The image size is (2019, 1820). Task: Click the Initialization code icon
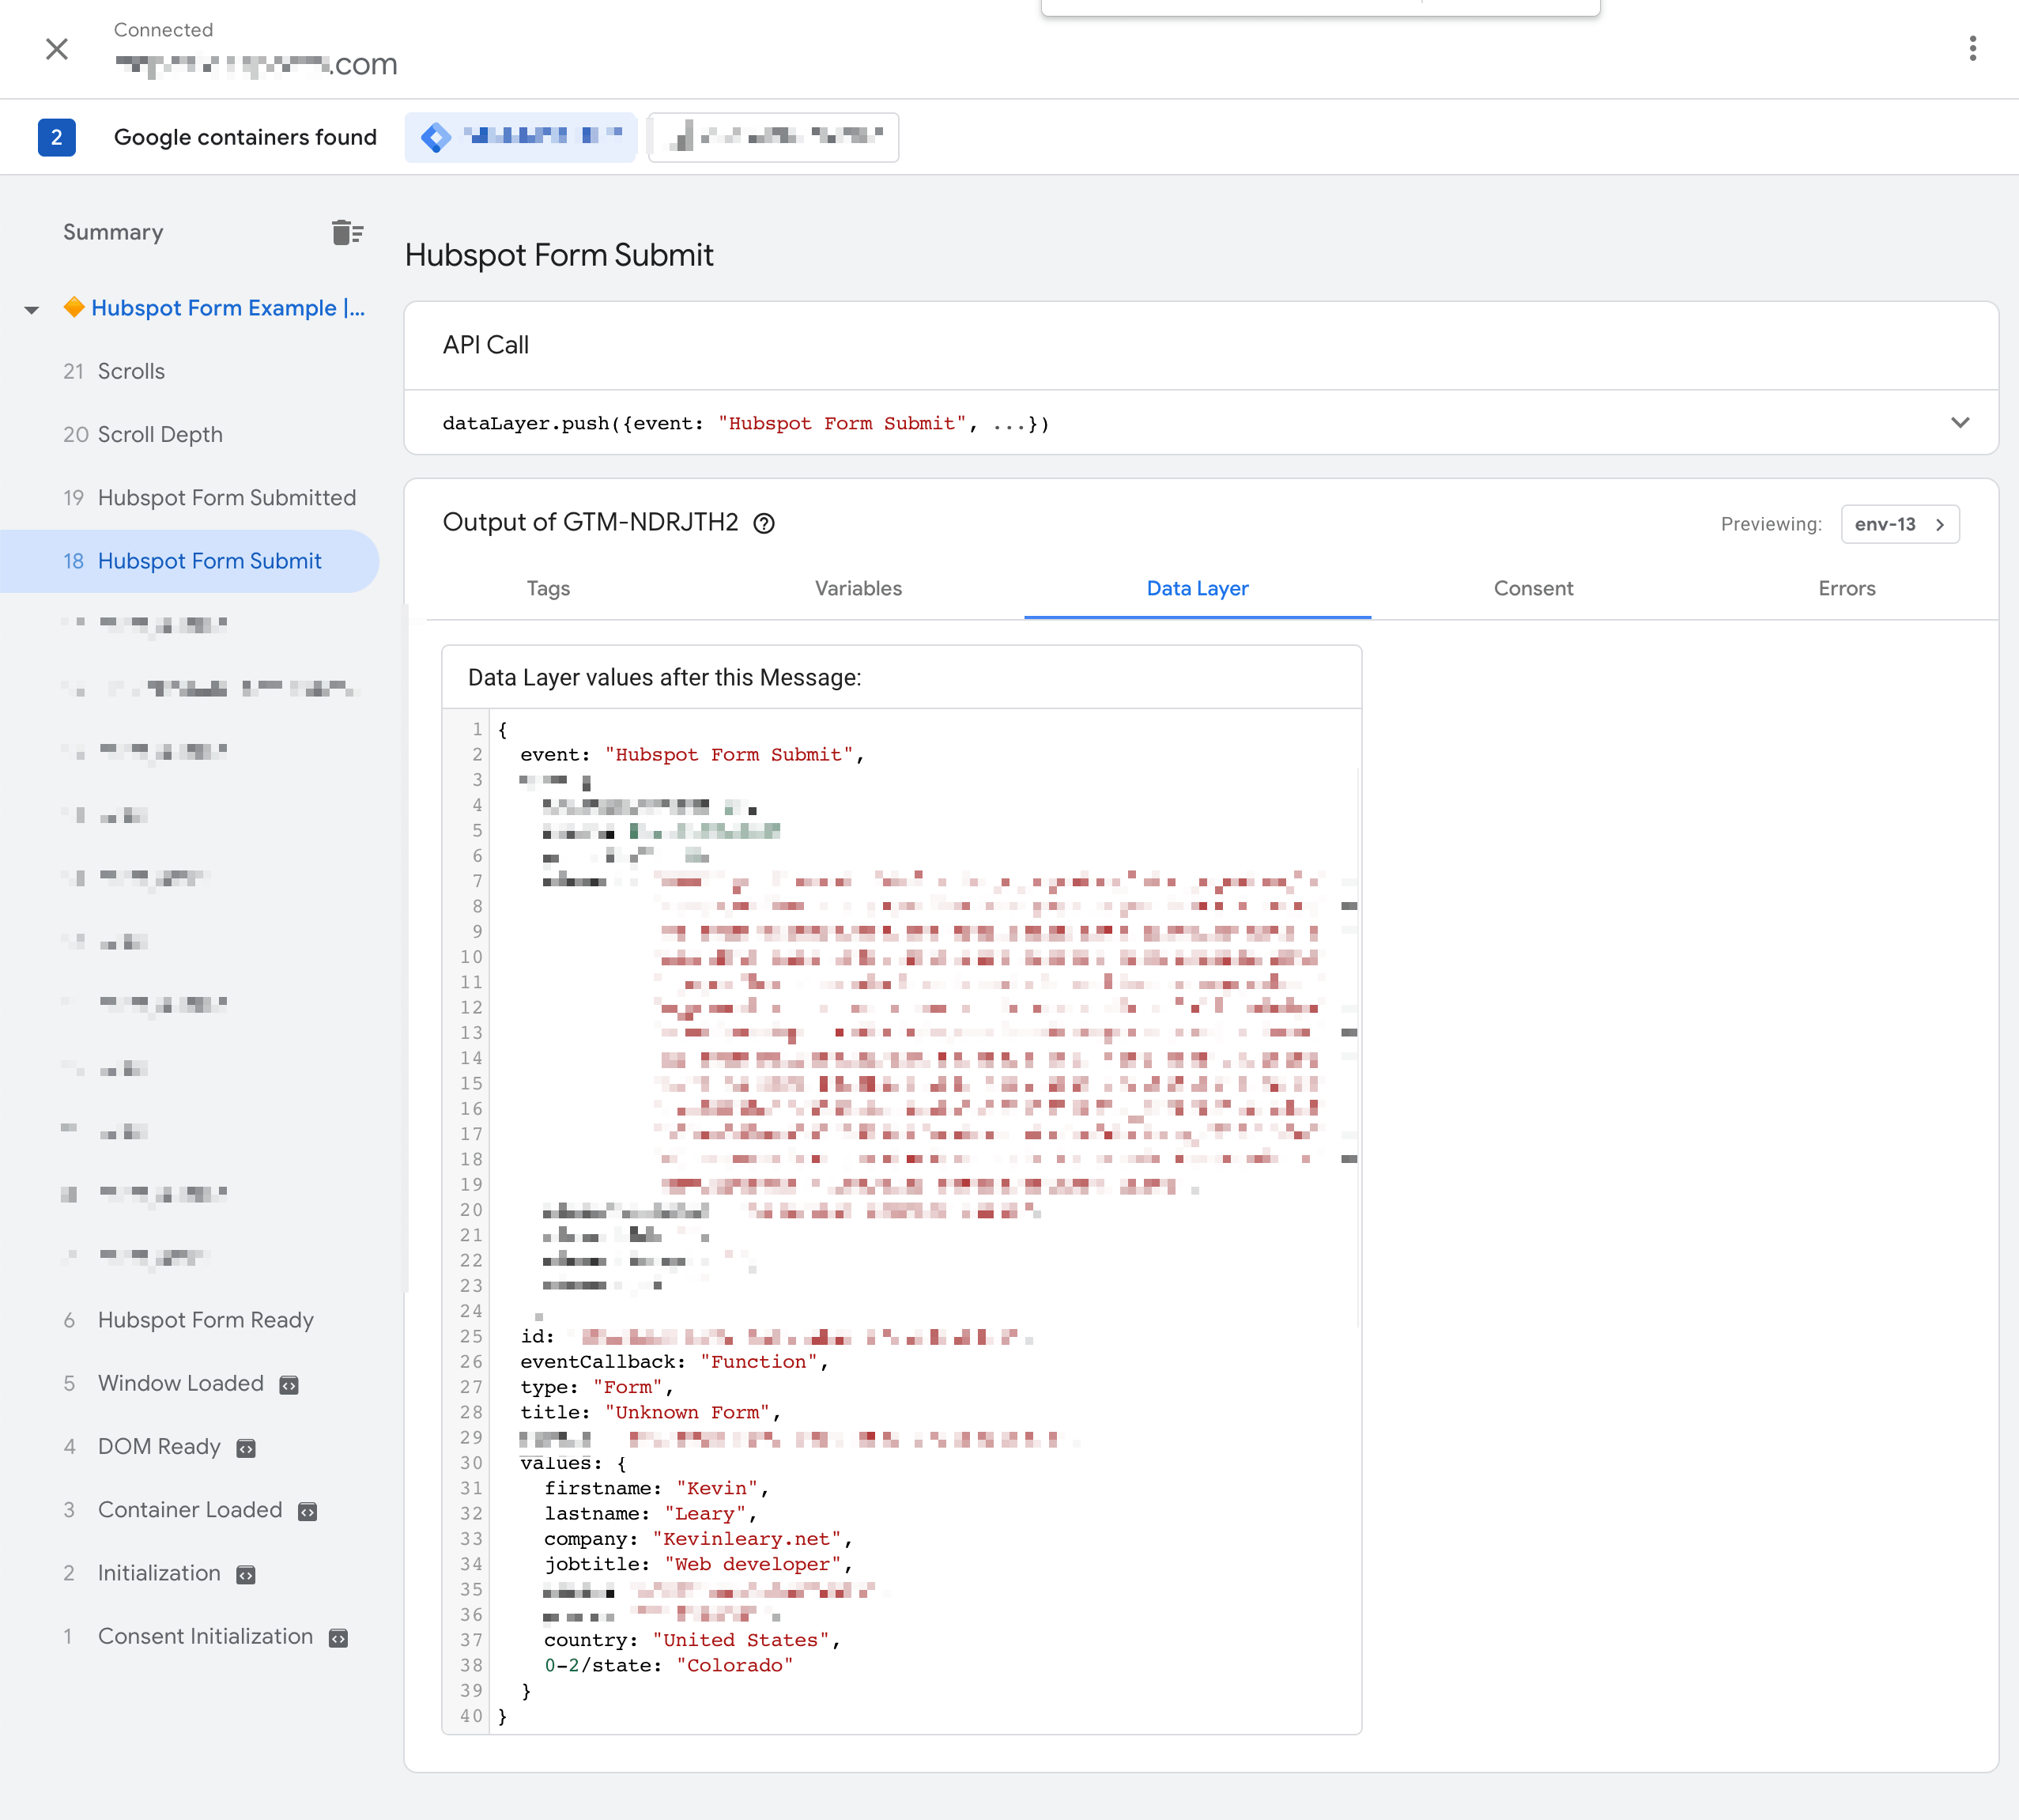(x=246, y=1575)
